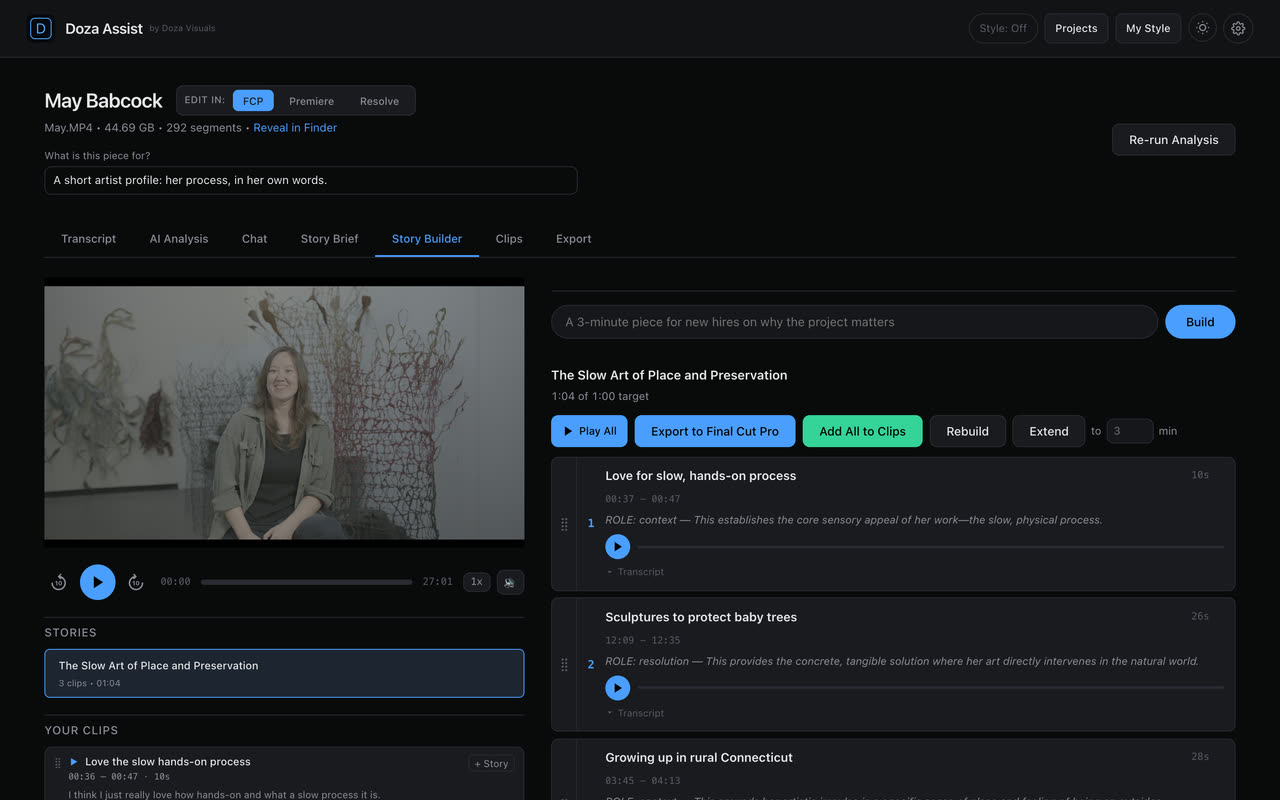1280x800 pixels.
Task: Expand Transcript under 'Love for slow' clip
Action: (636, 572)
